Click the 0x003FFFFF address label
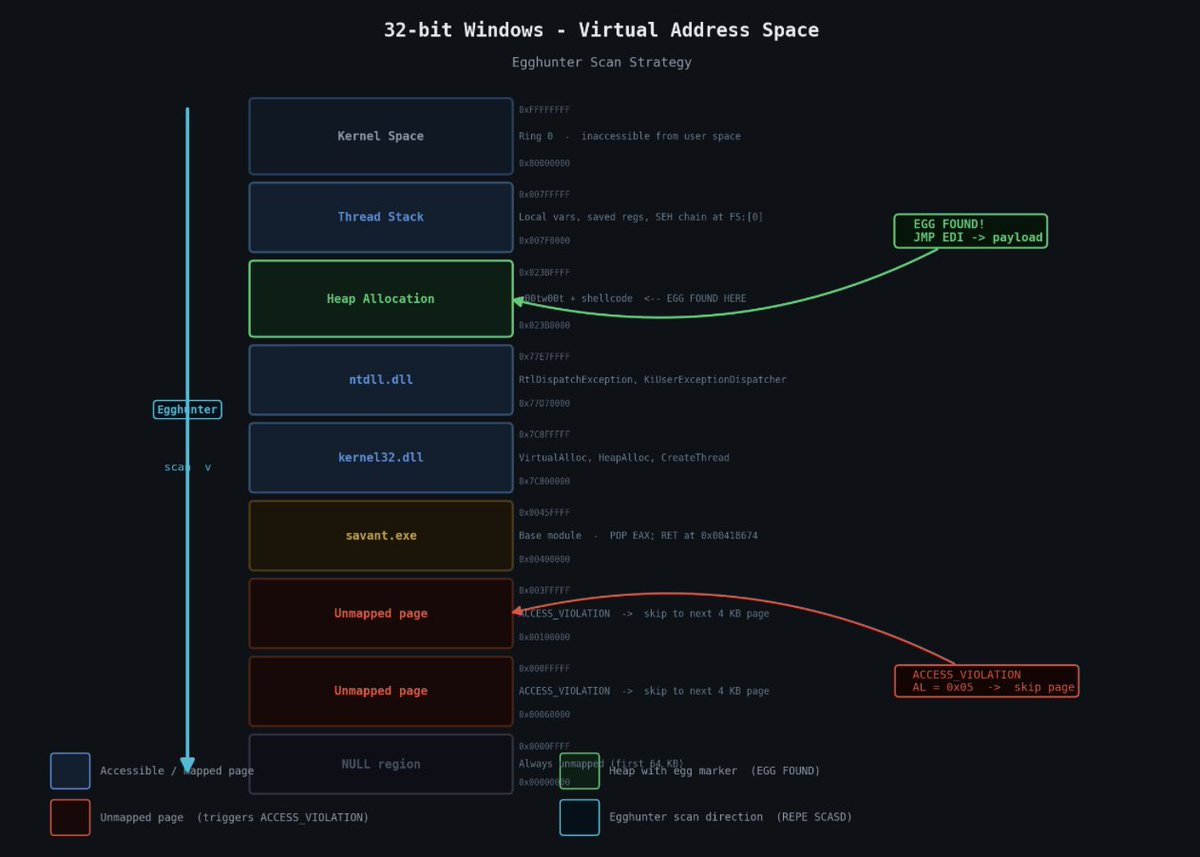This screenshot has width=1200, height=857. click(544, 591)
